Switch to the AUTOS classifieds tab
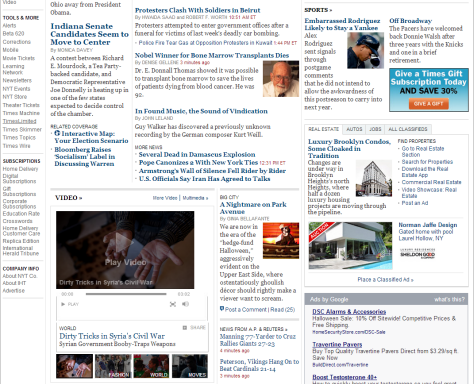Viewport: 474px width, 384px height. 354,129
